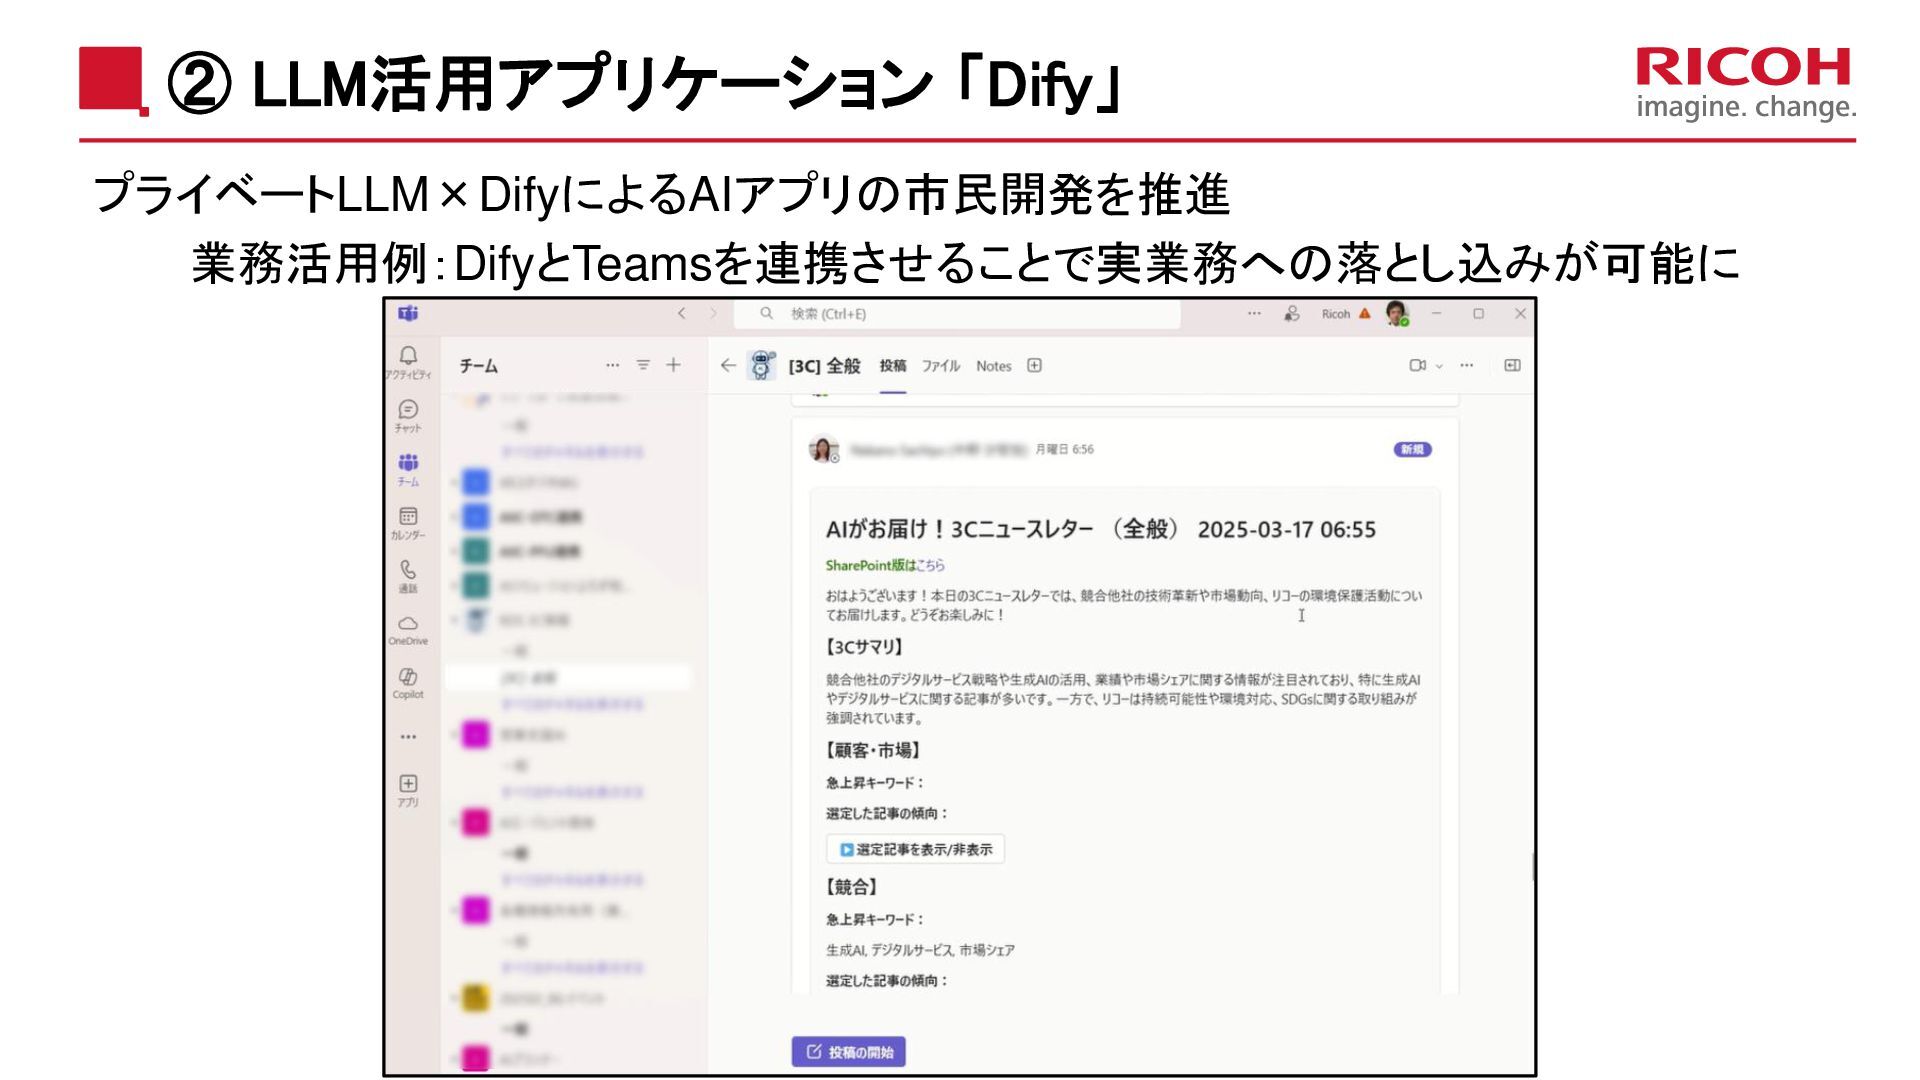Click the plus icon to add team
Viewport: 1920px width, 1080px height.
[674, 366]
